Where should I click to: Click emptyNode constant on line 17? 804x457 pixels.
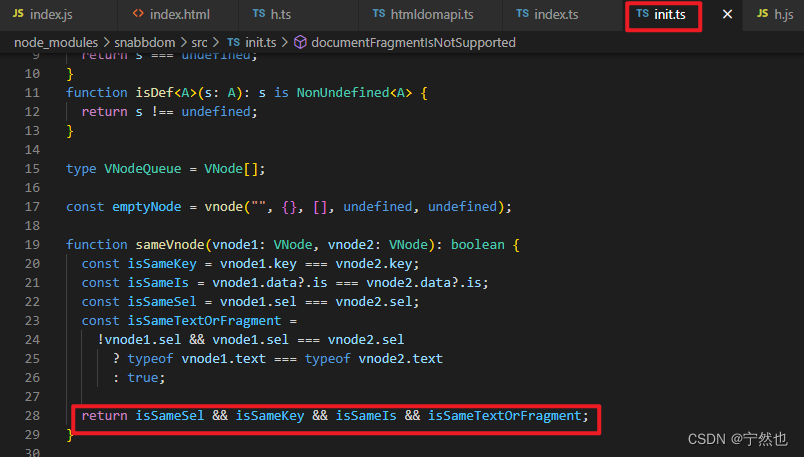click(147, 207)
